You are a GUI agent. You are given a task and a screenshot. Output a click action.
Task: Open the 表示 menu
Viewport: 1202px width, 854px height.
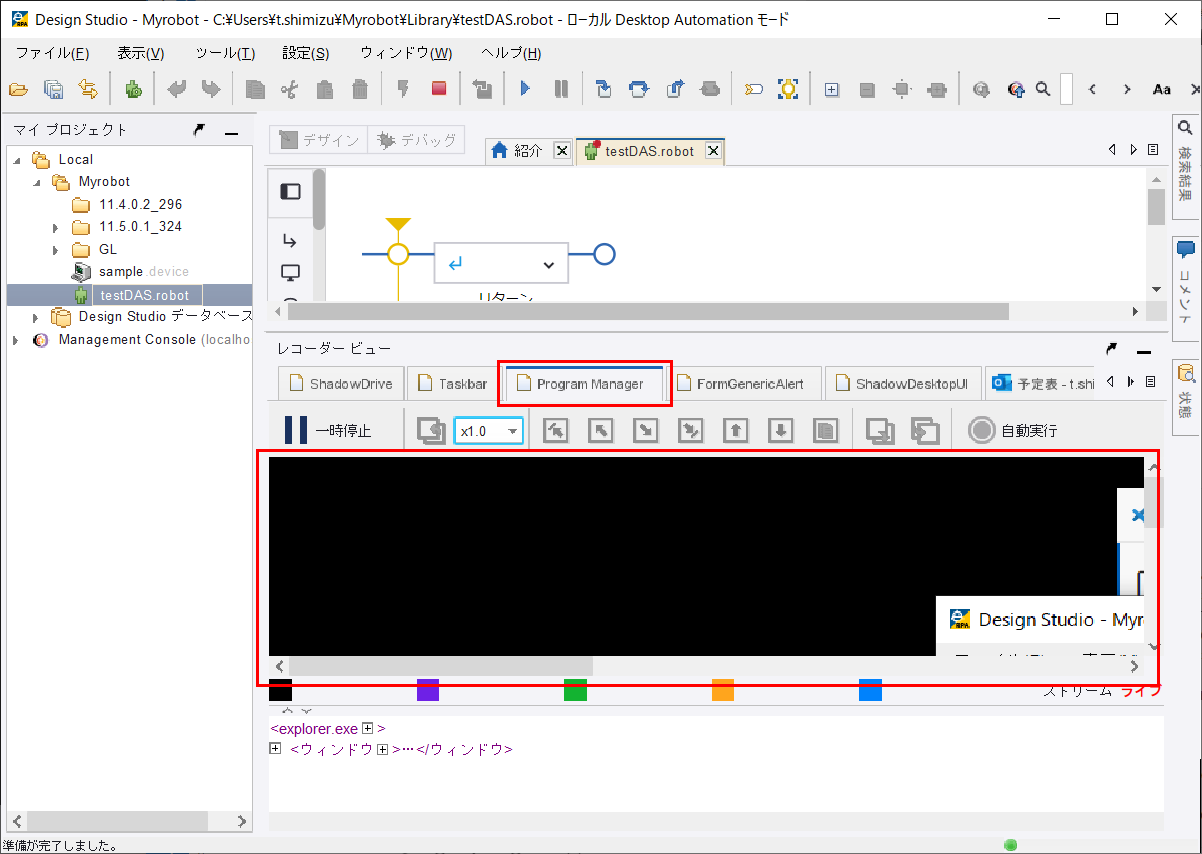click(141, 53)
